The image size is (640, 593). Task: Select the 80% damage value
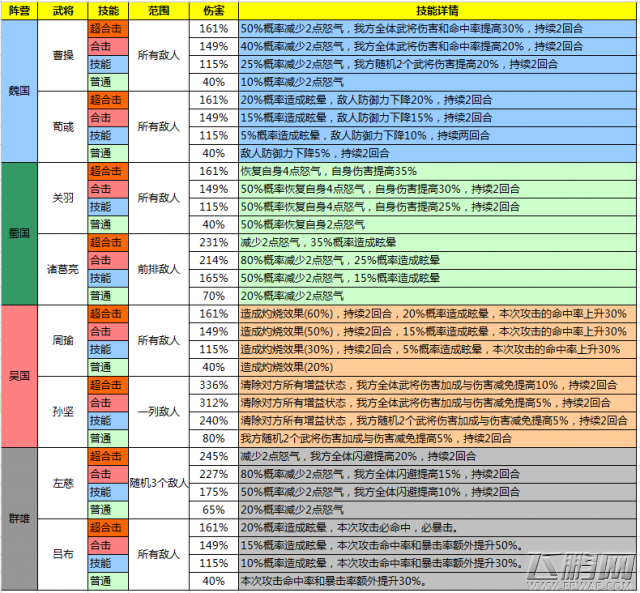(x=214, y=438)
